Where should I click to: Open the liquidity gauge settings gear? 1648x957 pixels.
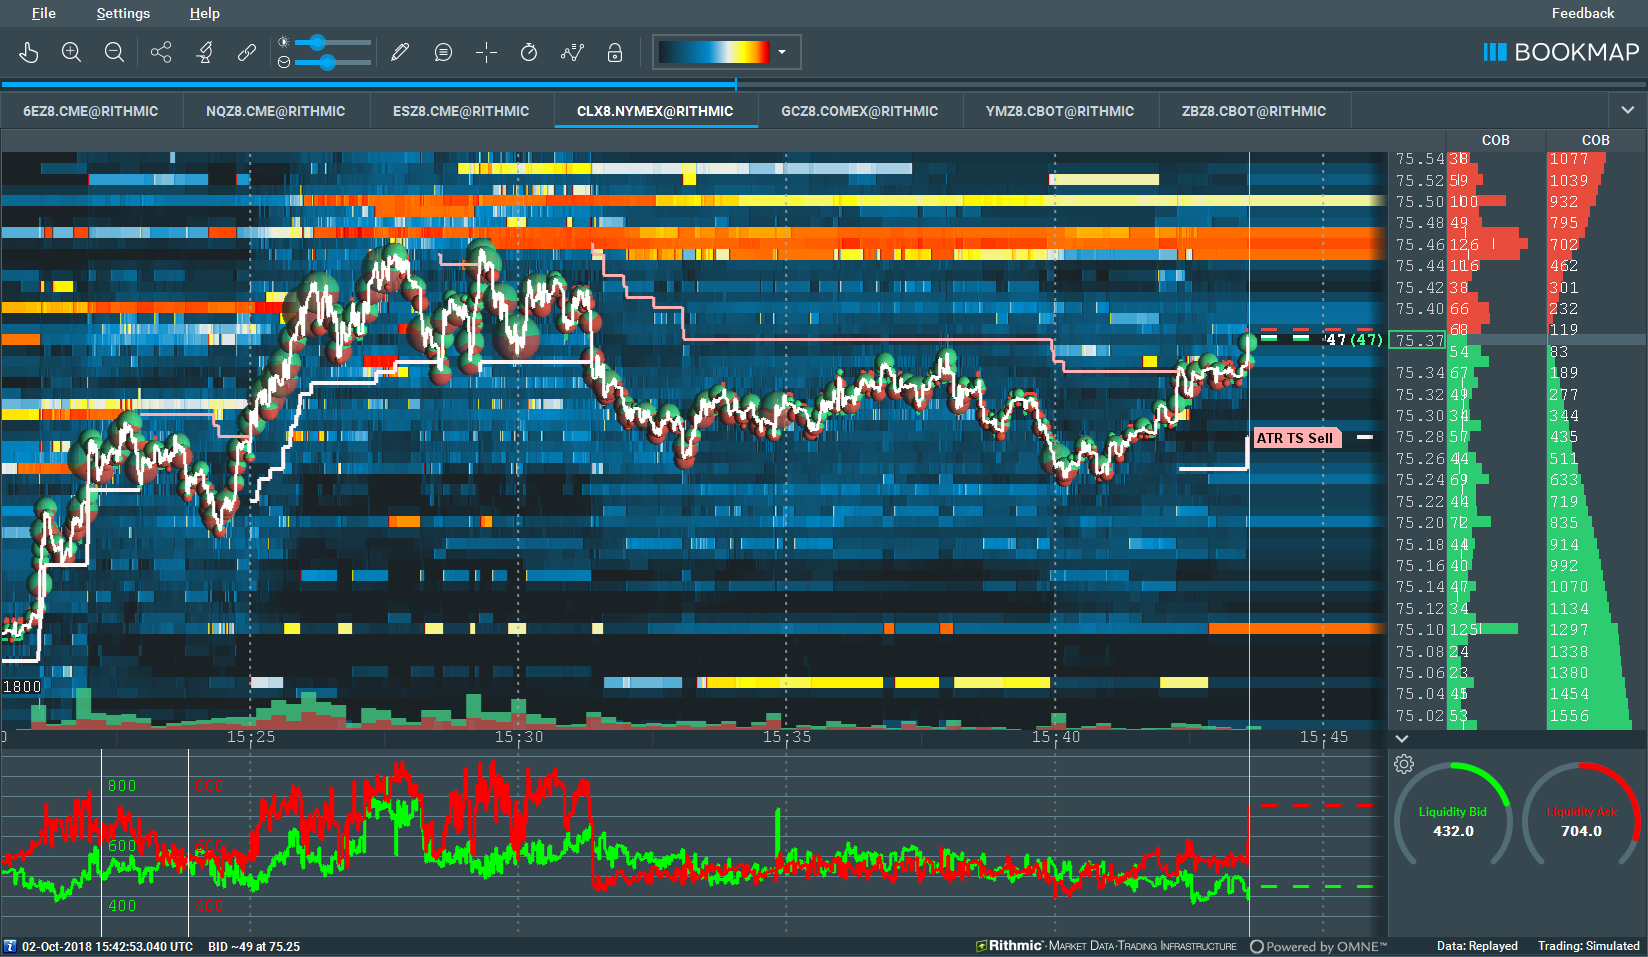click(1404, 763)
